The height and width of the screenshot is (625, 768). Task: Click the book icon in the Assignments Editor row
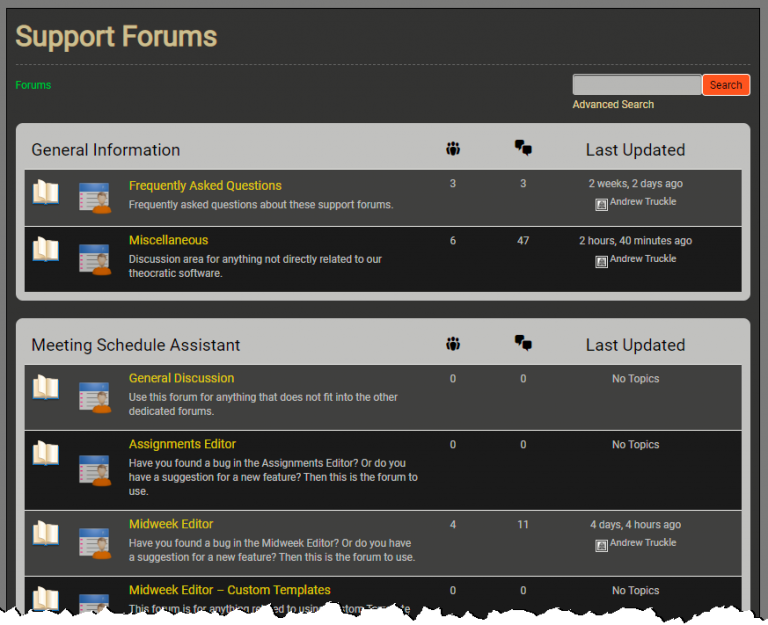[46, 453]
